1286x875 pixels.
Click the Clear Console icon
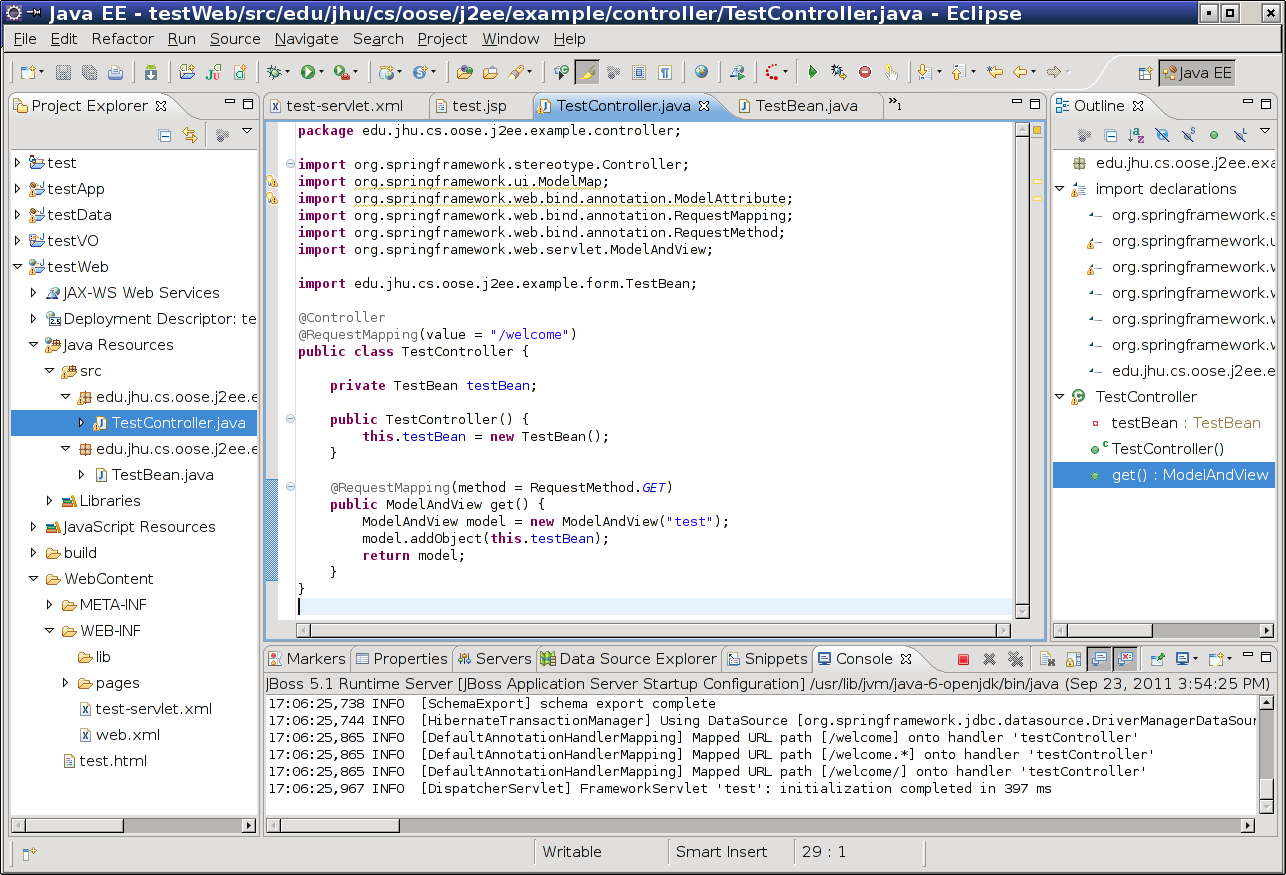point(1046,659)
